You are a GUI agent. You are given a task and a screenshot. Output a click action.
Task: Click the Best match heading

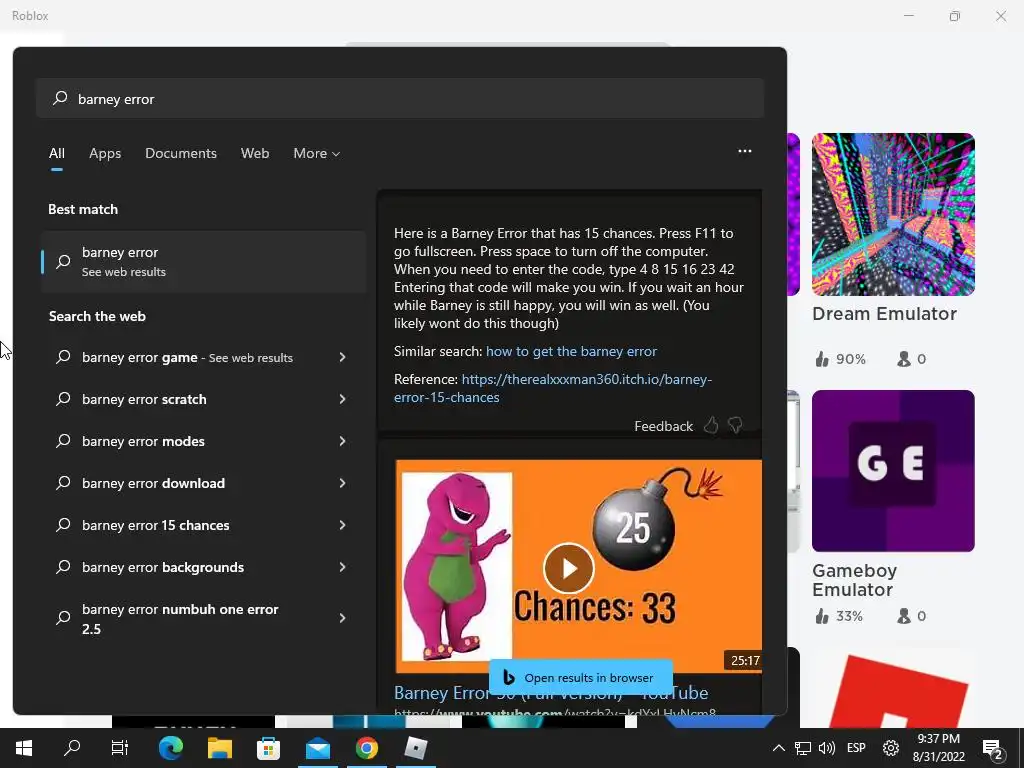[x=83, y=209]
